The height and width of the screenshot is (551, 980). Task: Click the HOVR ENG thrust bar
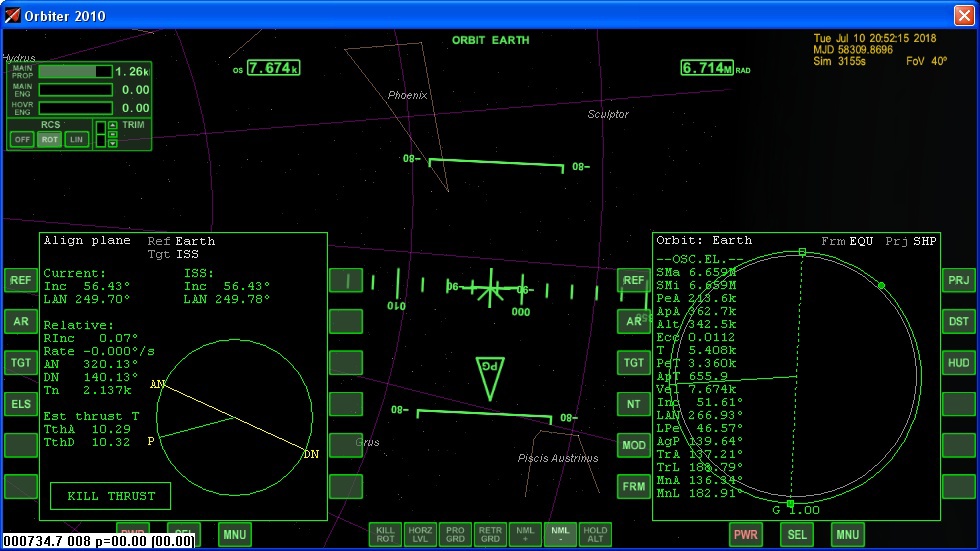pyautogui.click(x=76, y=107)
